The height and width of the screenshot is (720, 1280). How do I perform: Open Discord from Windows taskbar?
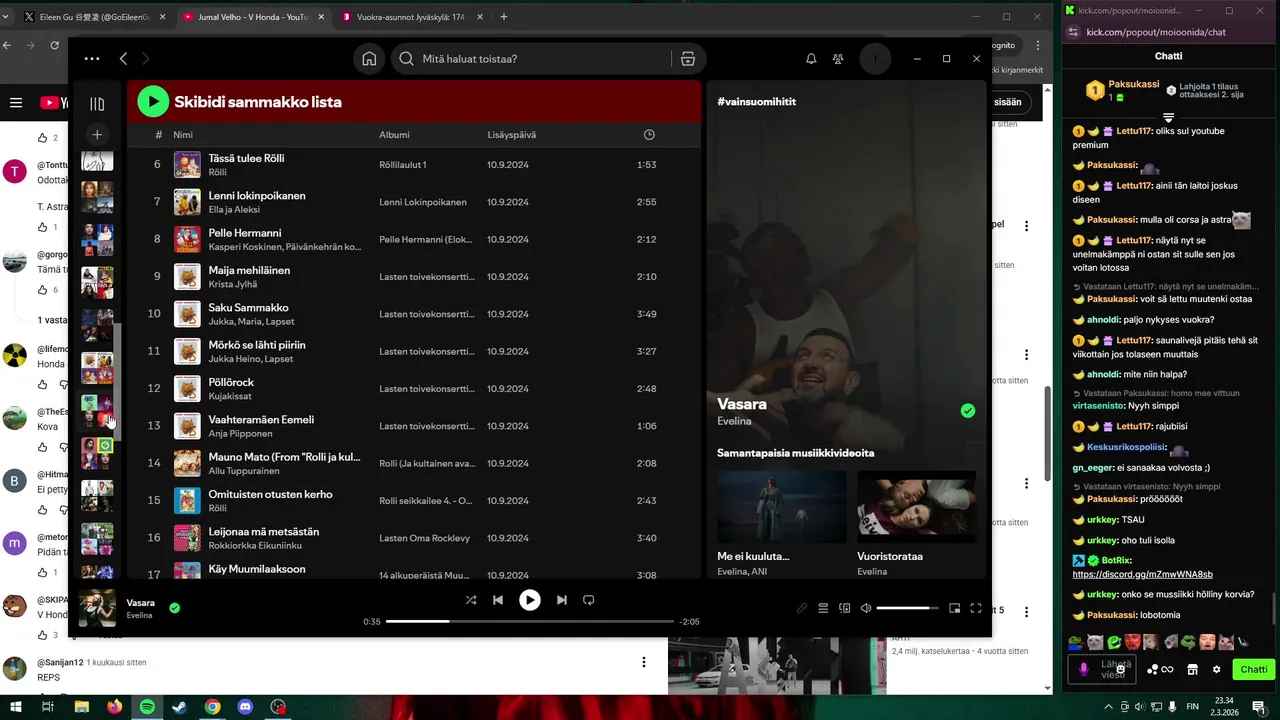pos(245,707)
